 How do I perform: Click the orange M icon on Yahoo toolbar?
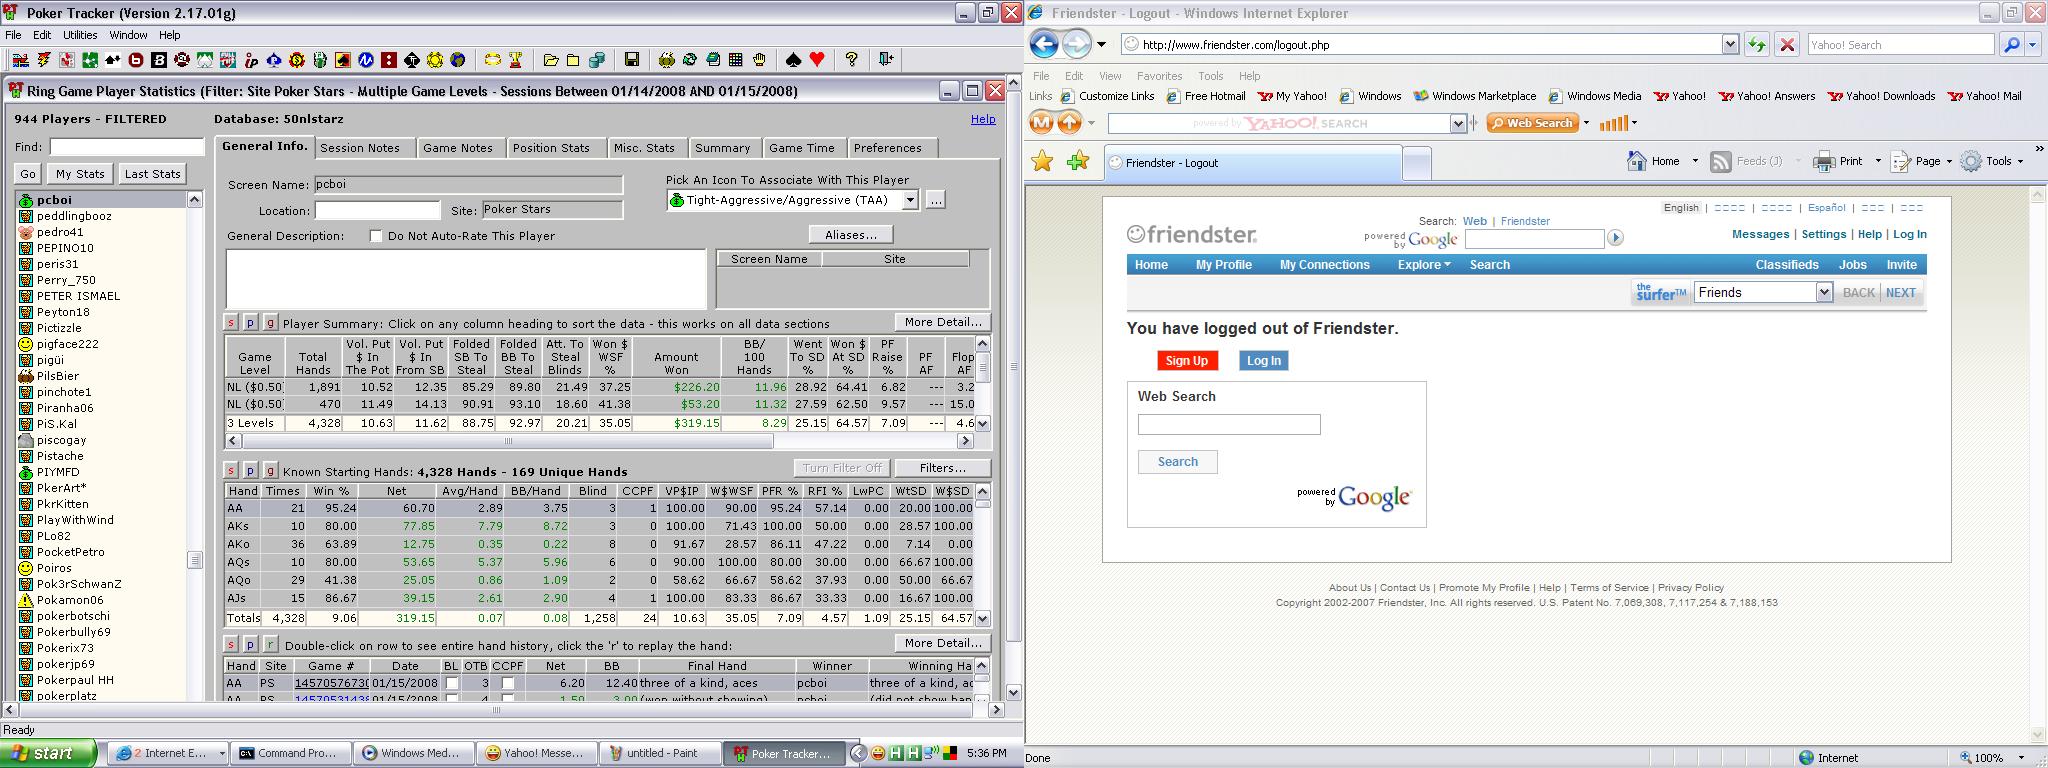(1042, 123)
